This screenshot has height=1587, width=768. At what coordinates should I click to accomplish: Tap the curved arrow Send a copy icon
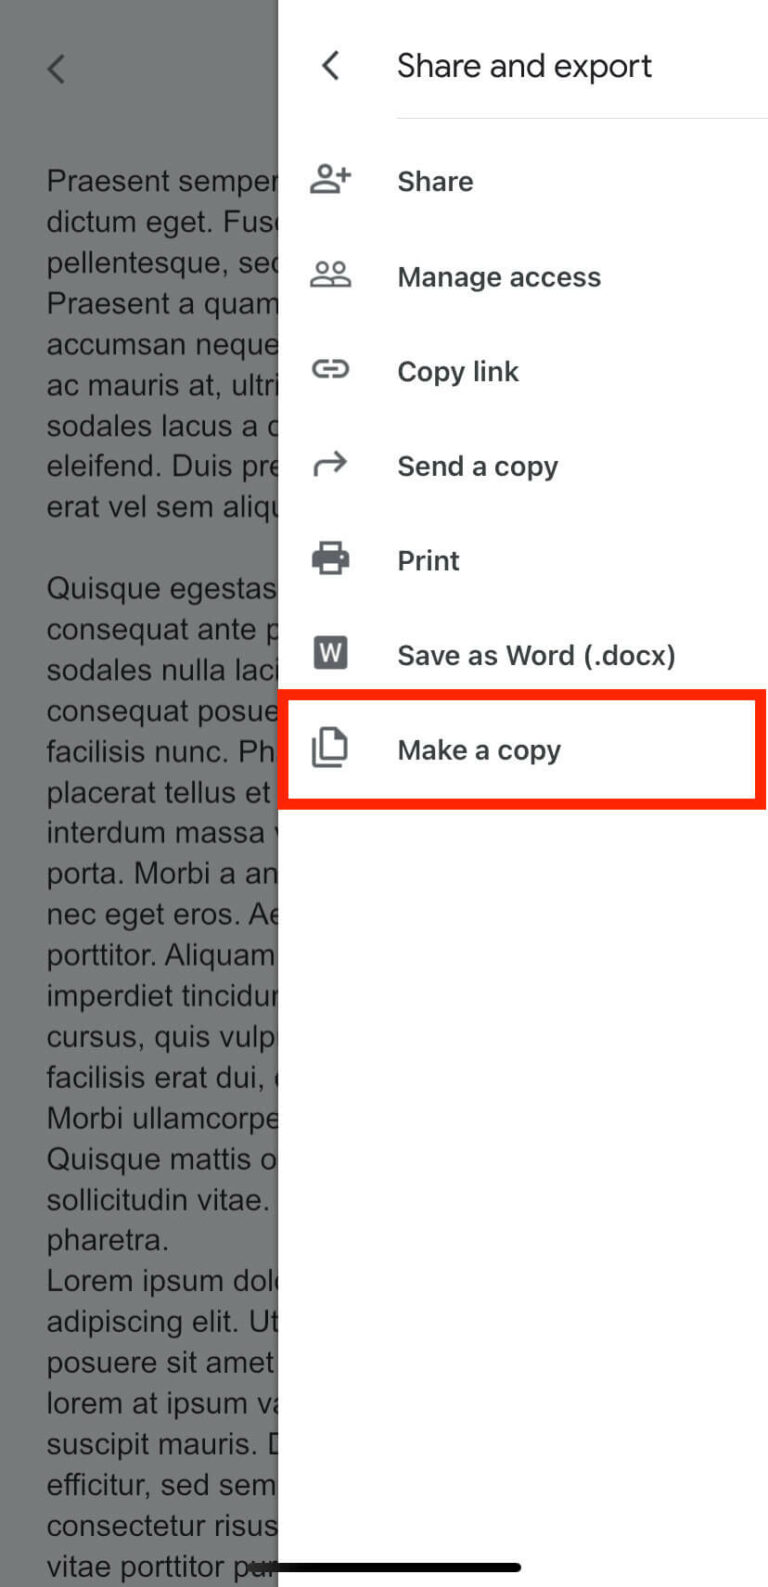(x=330, y=464)
